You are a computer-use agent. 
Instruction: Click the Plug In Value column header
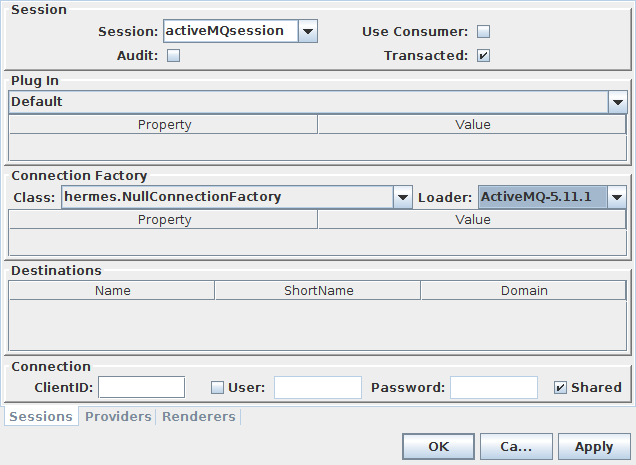click(x=472, y=125)
